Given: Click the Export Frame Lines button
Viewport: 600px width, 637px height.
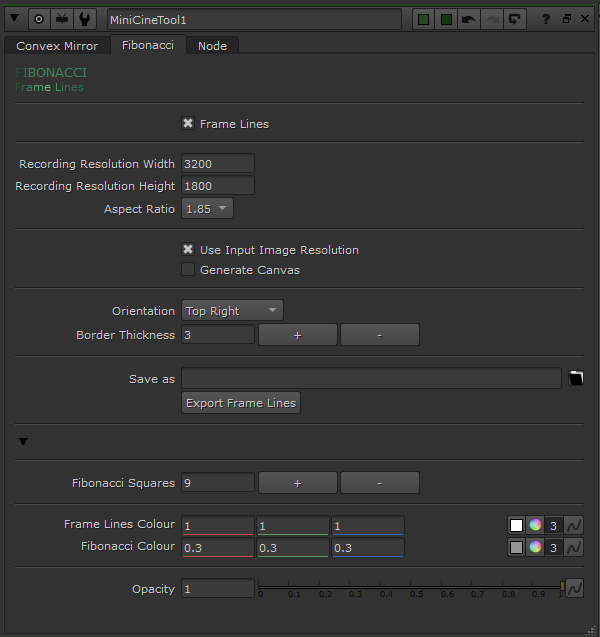Looking at the screenshot, I should (241, 403).
